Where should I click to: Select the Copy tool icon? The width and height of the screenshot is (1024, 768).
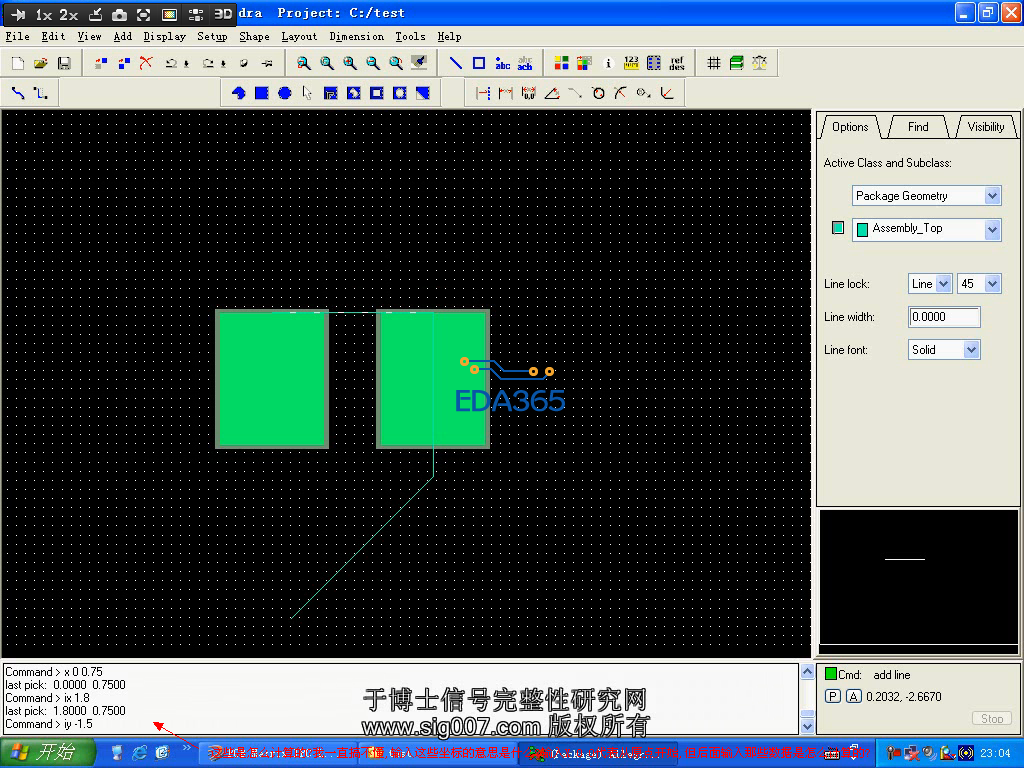point(124,63)
